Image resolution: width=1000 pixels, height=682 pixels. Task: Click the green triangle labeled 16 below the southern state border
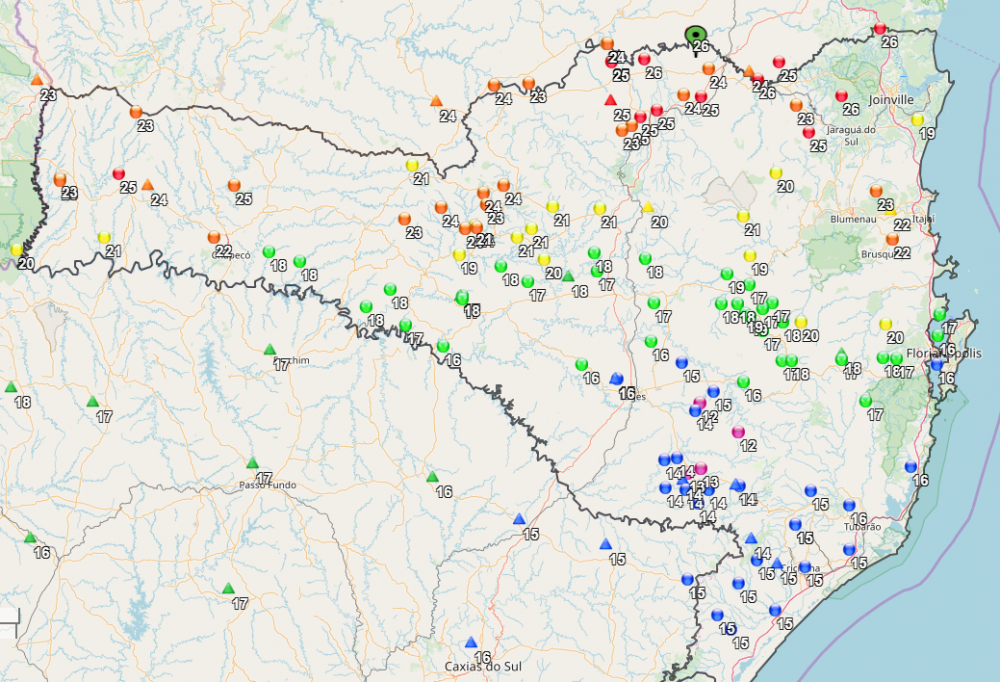432,477
